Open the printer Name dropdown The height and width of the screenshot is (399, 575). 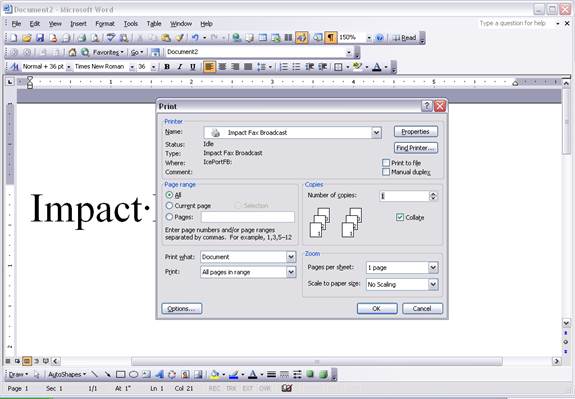point(376,133)
